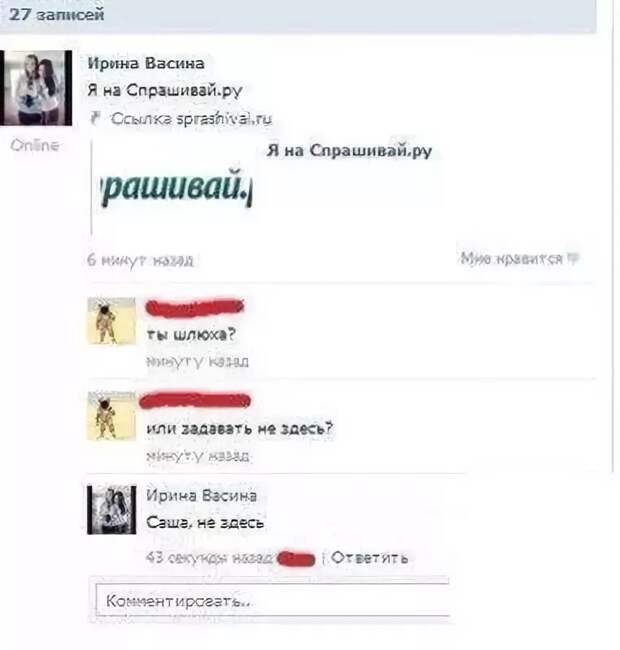
Task: Open the 6 минут назад post timestamp
Action: 140,260
